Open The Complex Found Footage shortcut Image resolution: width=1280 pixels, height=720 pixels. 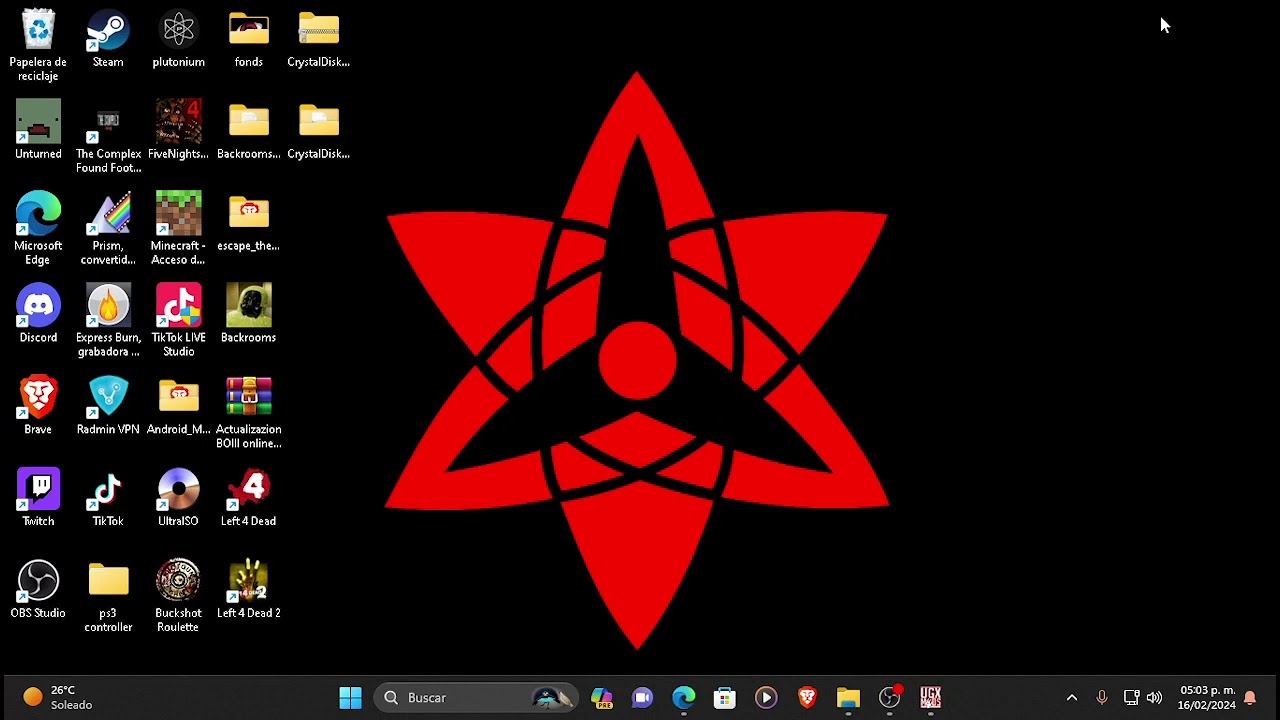point(108,122)
